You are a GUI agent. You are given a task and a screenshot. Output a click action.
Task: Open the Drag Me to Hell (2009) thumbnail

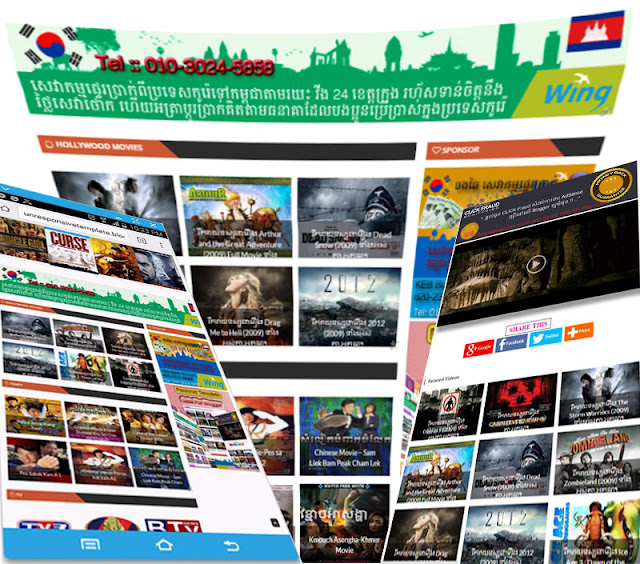[x=242, y=305]
